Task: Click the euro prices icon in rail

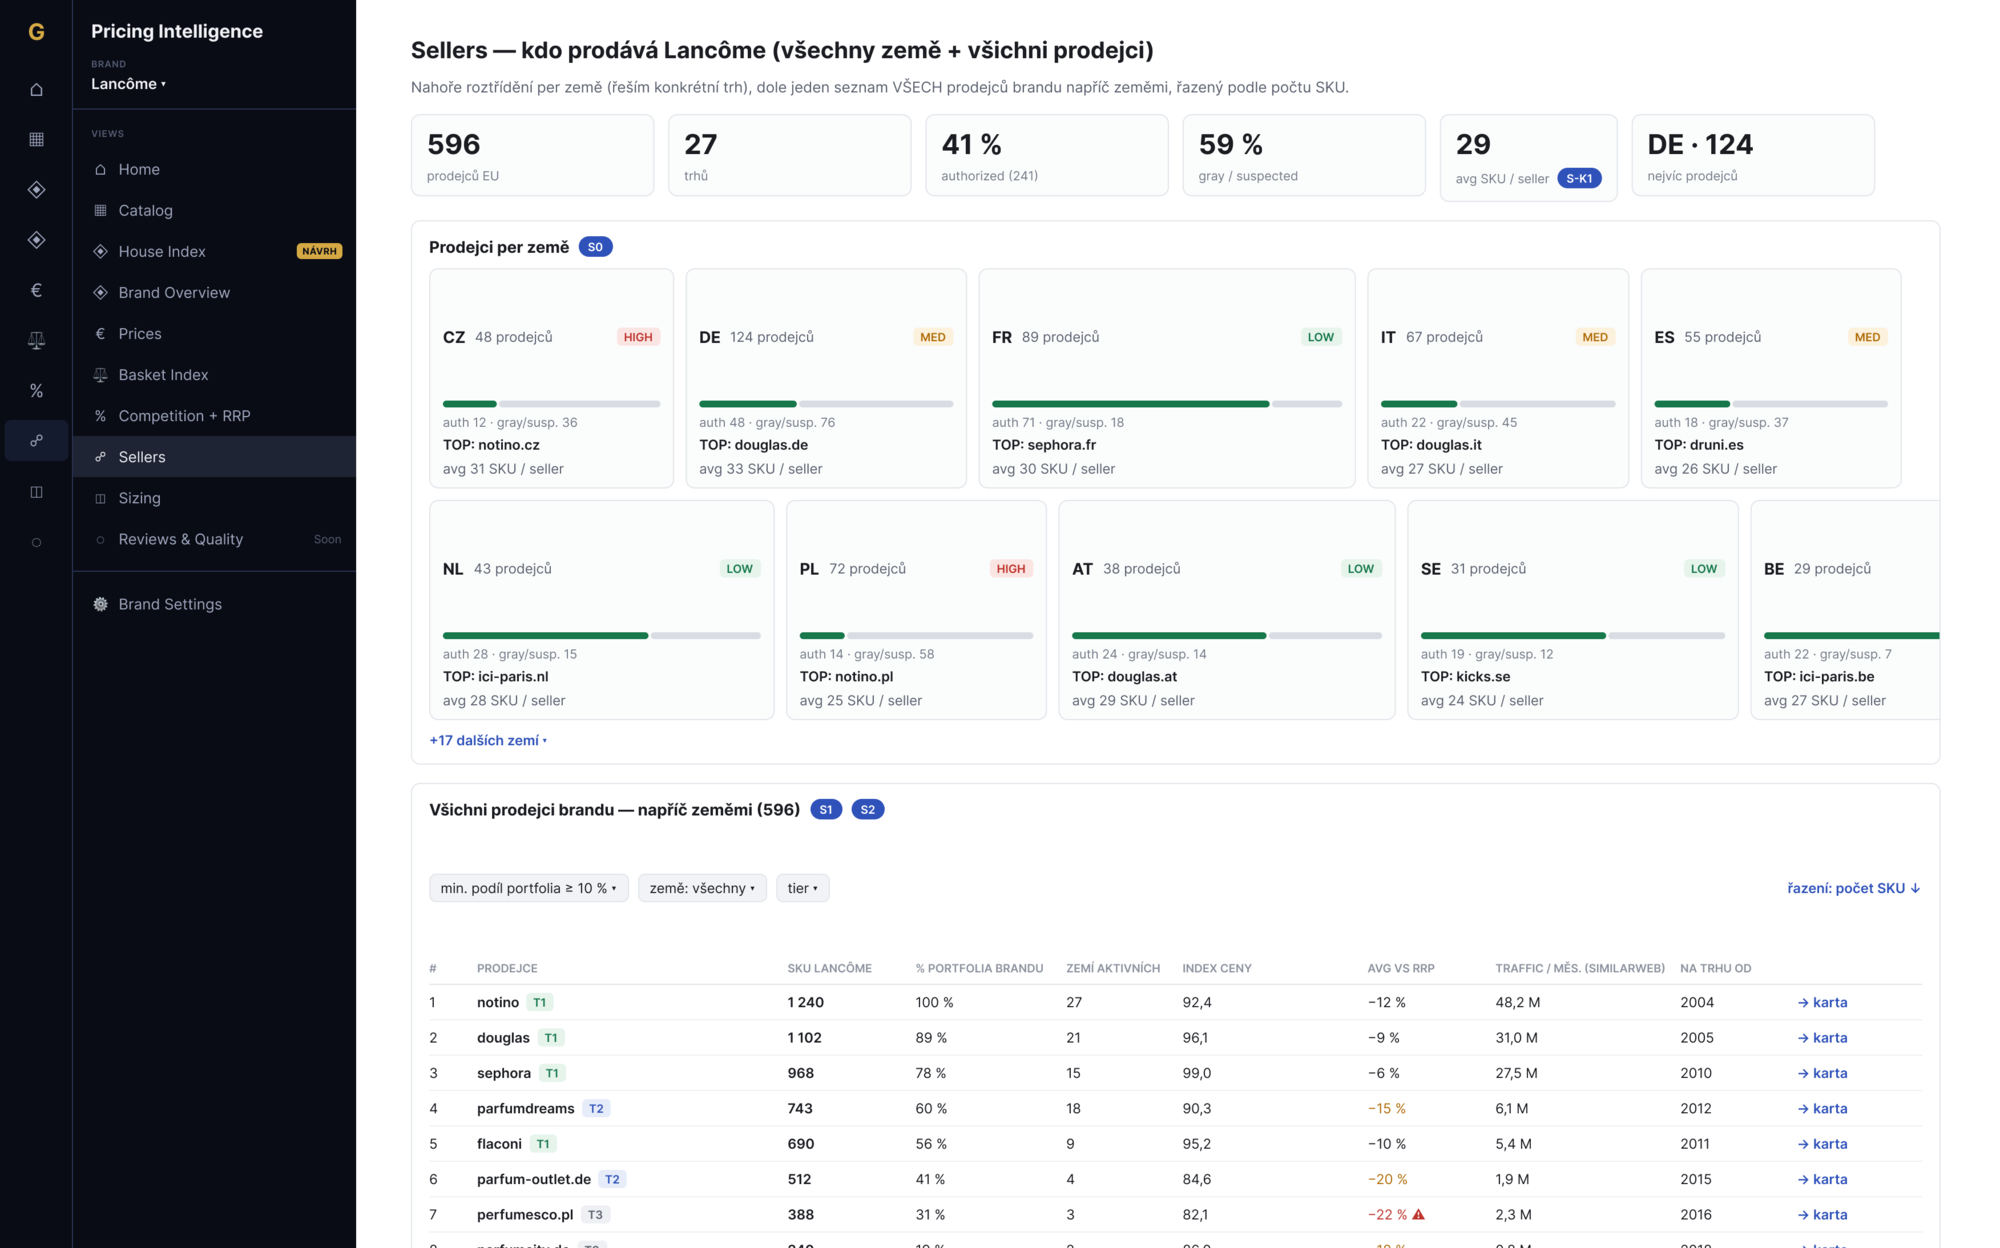Action: [x=36, y=290]
